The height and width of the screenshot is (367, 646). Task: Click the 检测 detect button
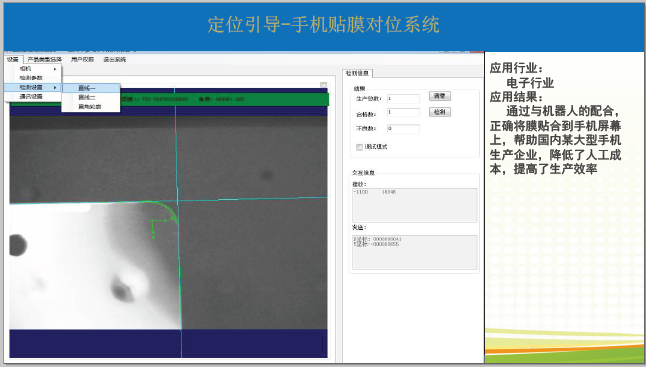point(440,112)
